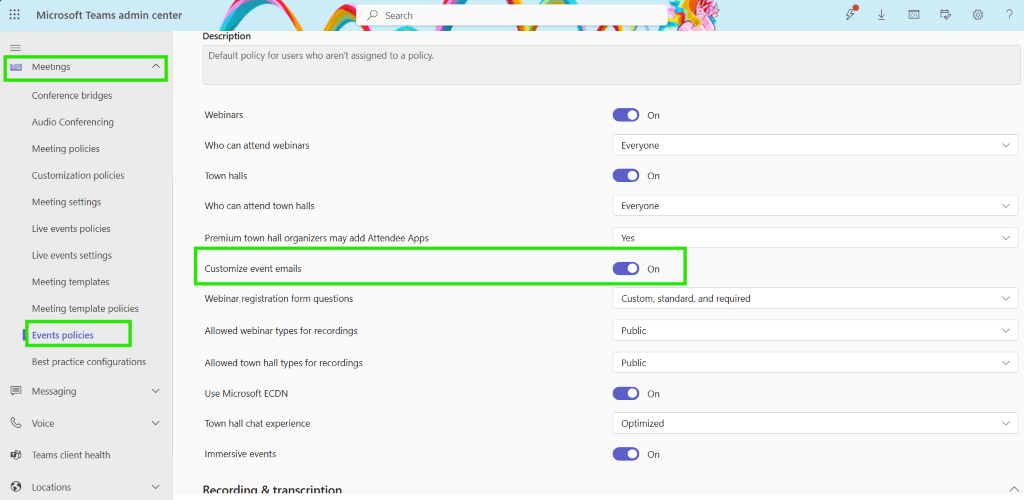Open the settings gear icon
Viewport: 1024px width, 500px height.
(978, 15)
